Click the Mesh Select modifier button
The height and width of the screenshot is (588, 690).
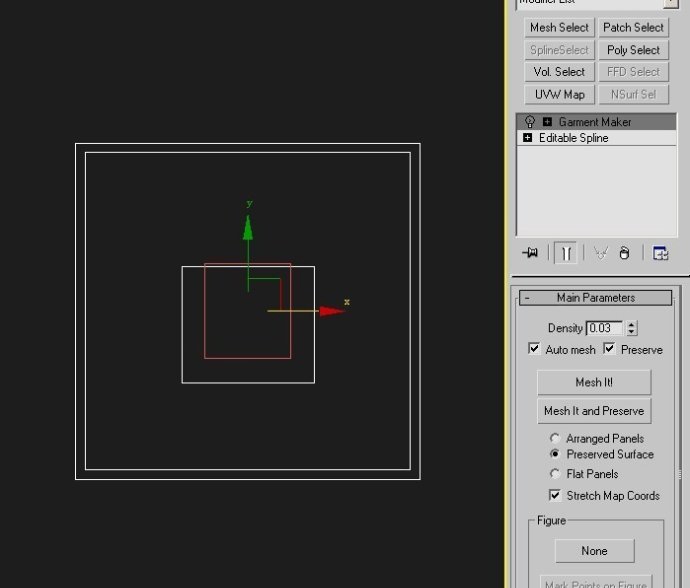[559, 28]
